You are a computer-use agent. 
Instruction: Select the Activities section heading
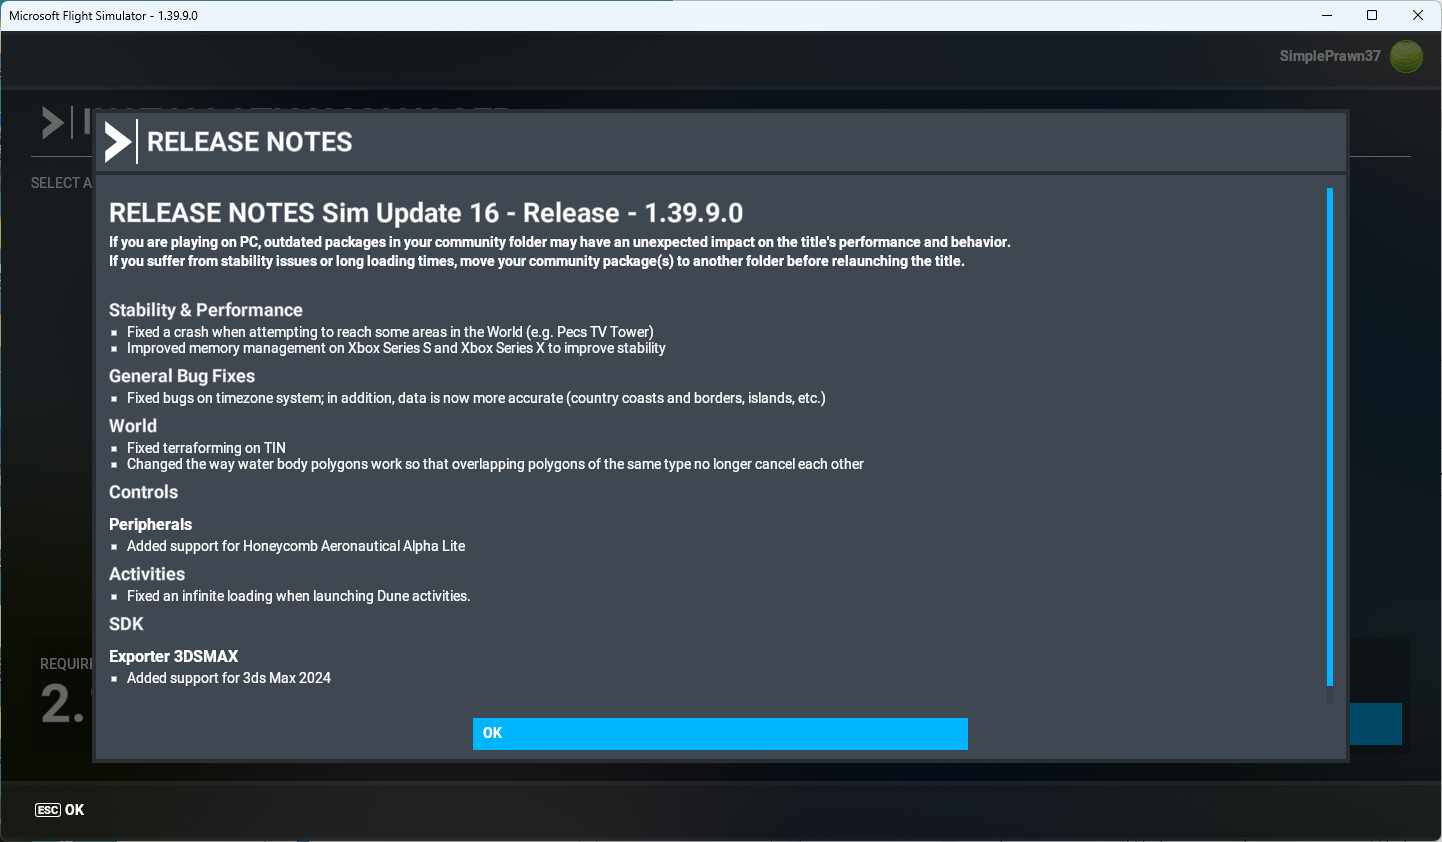[x=147, y=574]
